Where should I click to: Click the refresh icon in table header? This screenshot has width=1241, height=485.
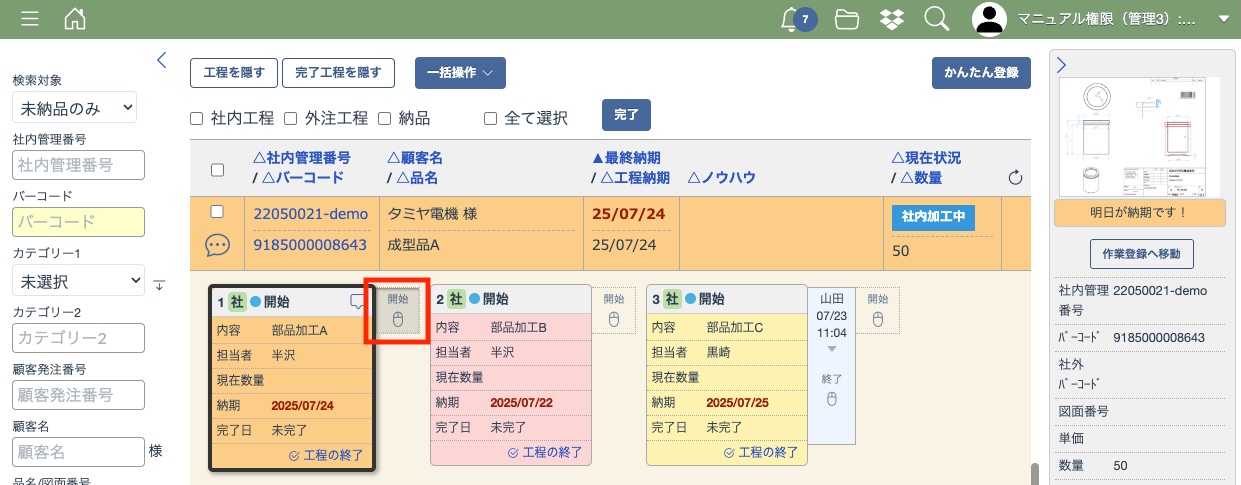pos(1015,178)
